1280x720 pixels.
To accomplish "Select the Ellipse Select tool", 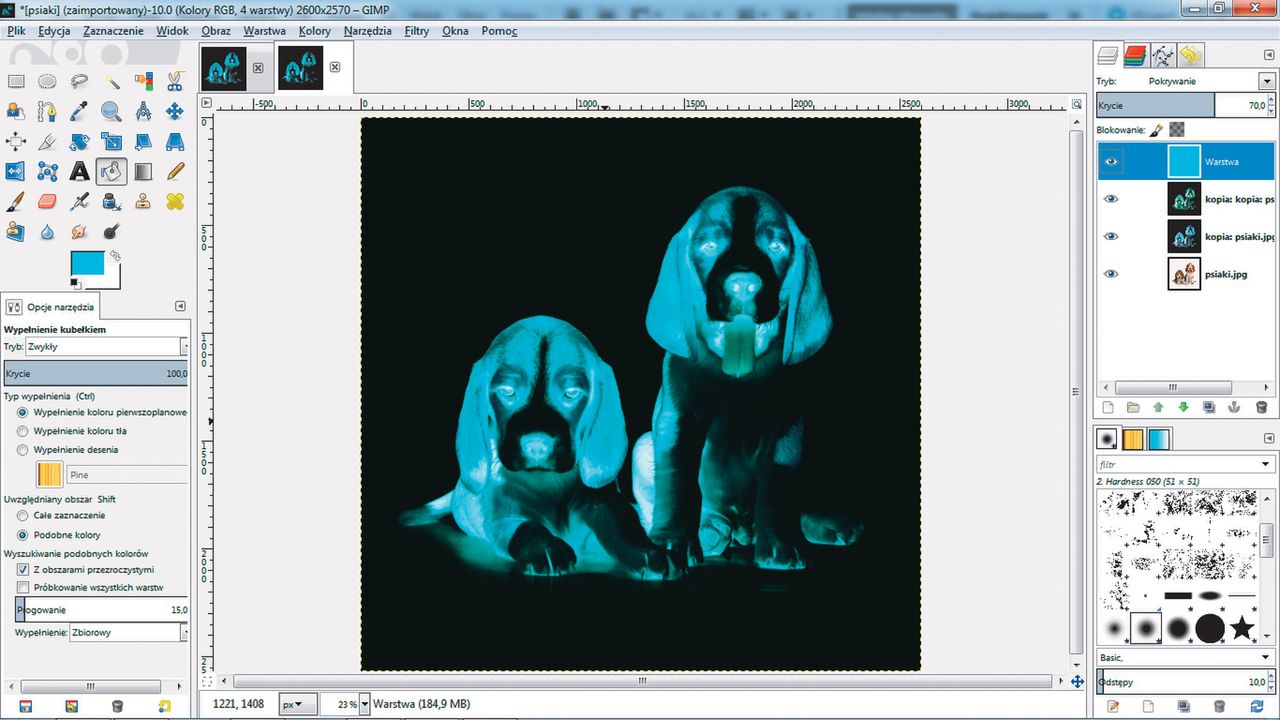I will pos(47,82).
